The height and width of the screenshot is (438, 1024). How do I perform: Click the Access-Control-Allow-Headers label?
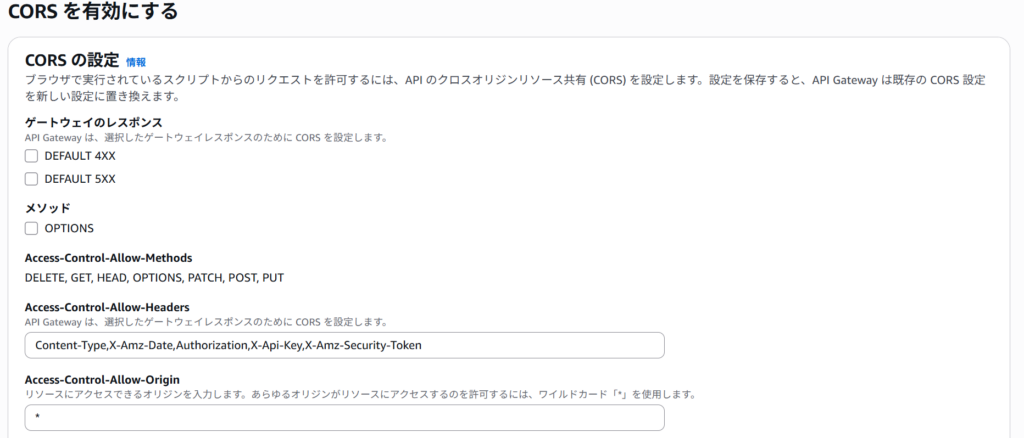[107, 307]
